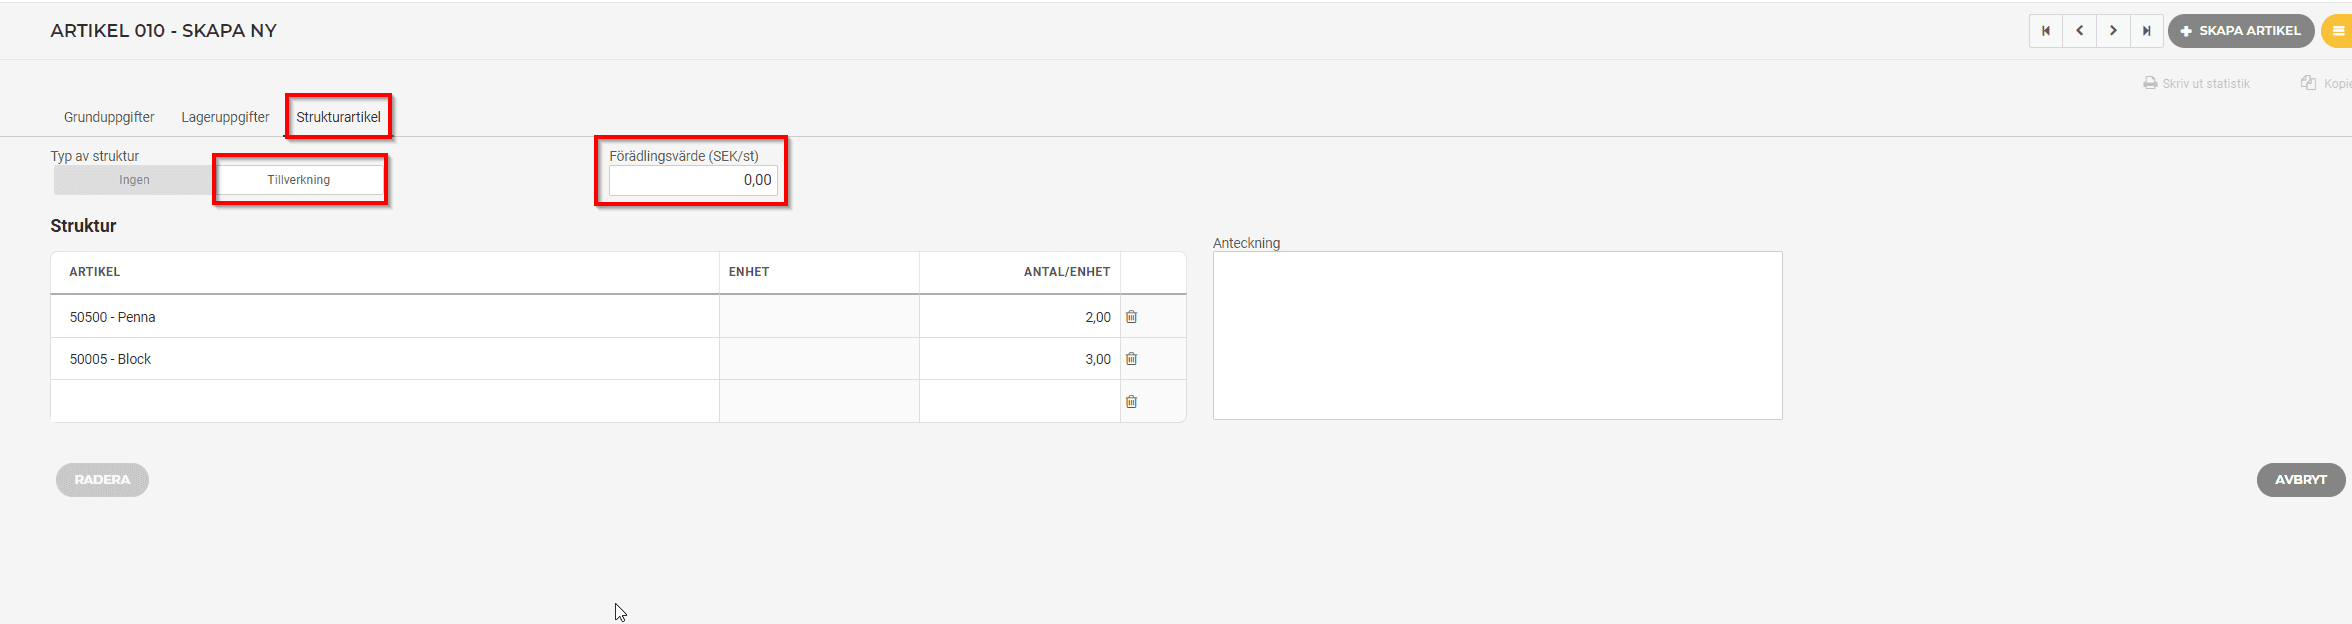Open the Grunduppgifter tab
Screen dimensions: 2352x624
[x=109, y=117]
